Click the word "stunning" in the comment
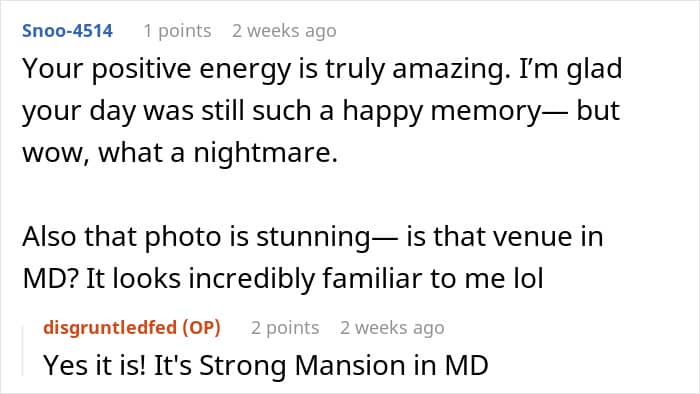700x394 pixels. (313, 237)
